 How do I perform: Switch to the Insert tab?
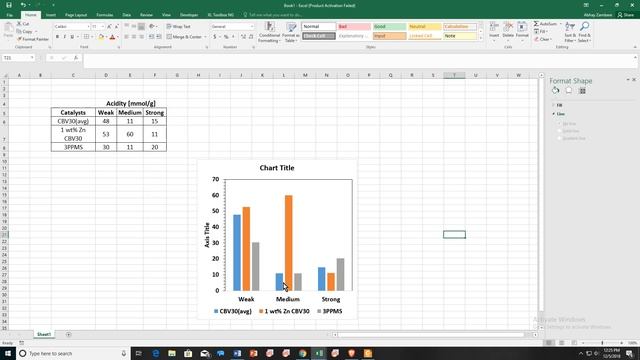51,15
